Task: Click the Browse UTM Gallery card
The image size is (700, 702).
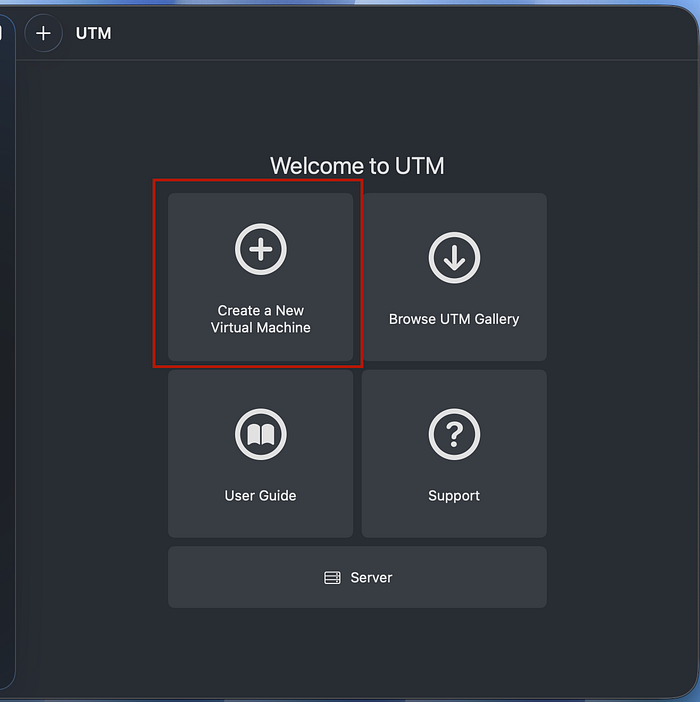Action: [454, 277]
